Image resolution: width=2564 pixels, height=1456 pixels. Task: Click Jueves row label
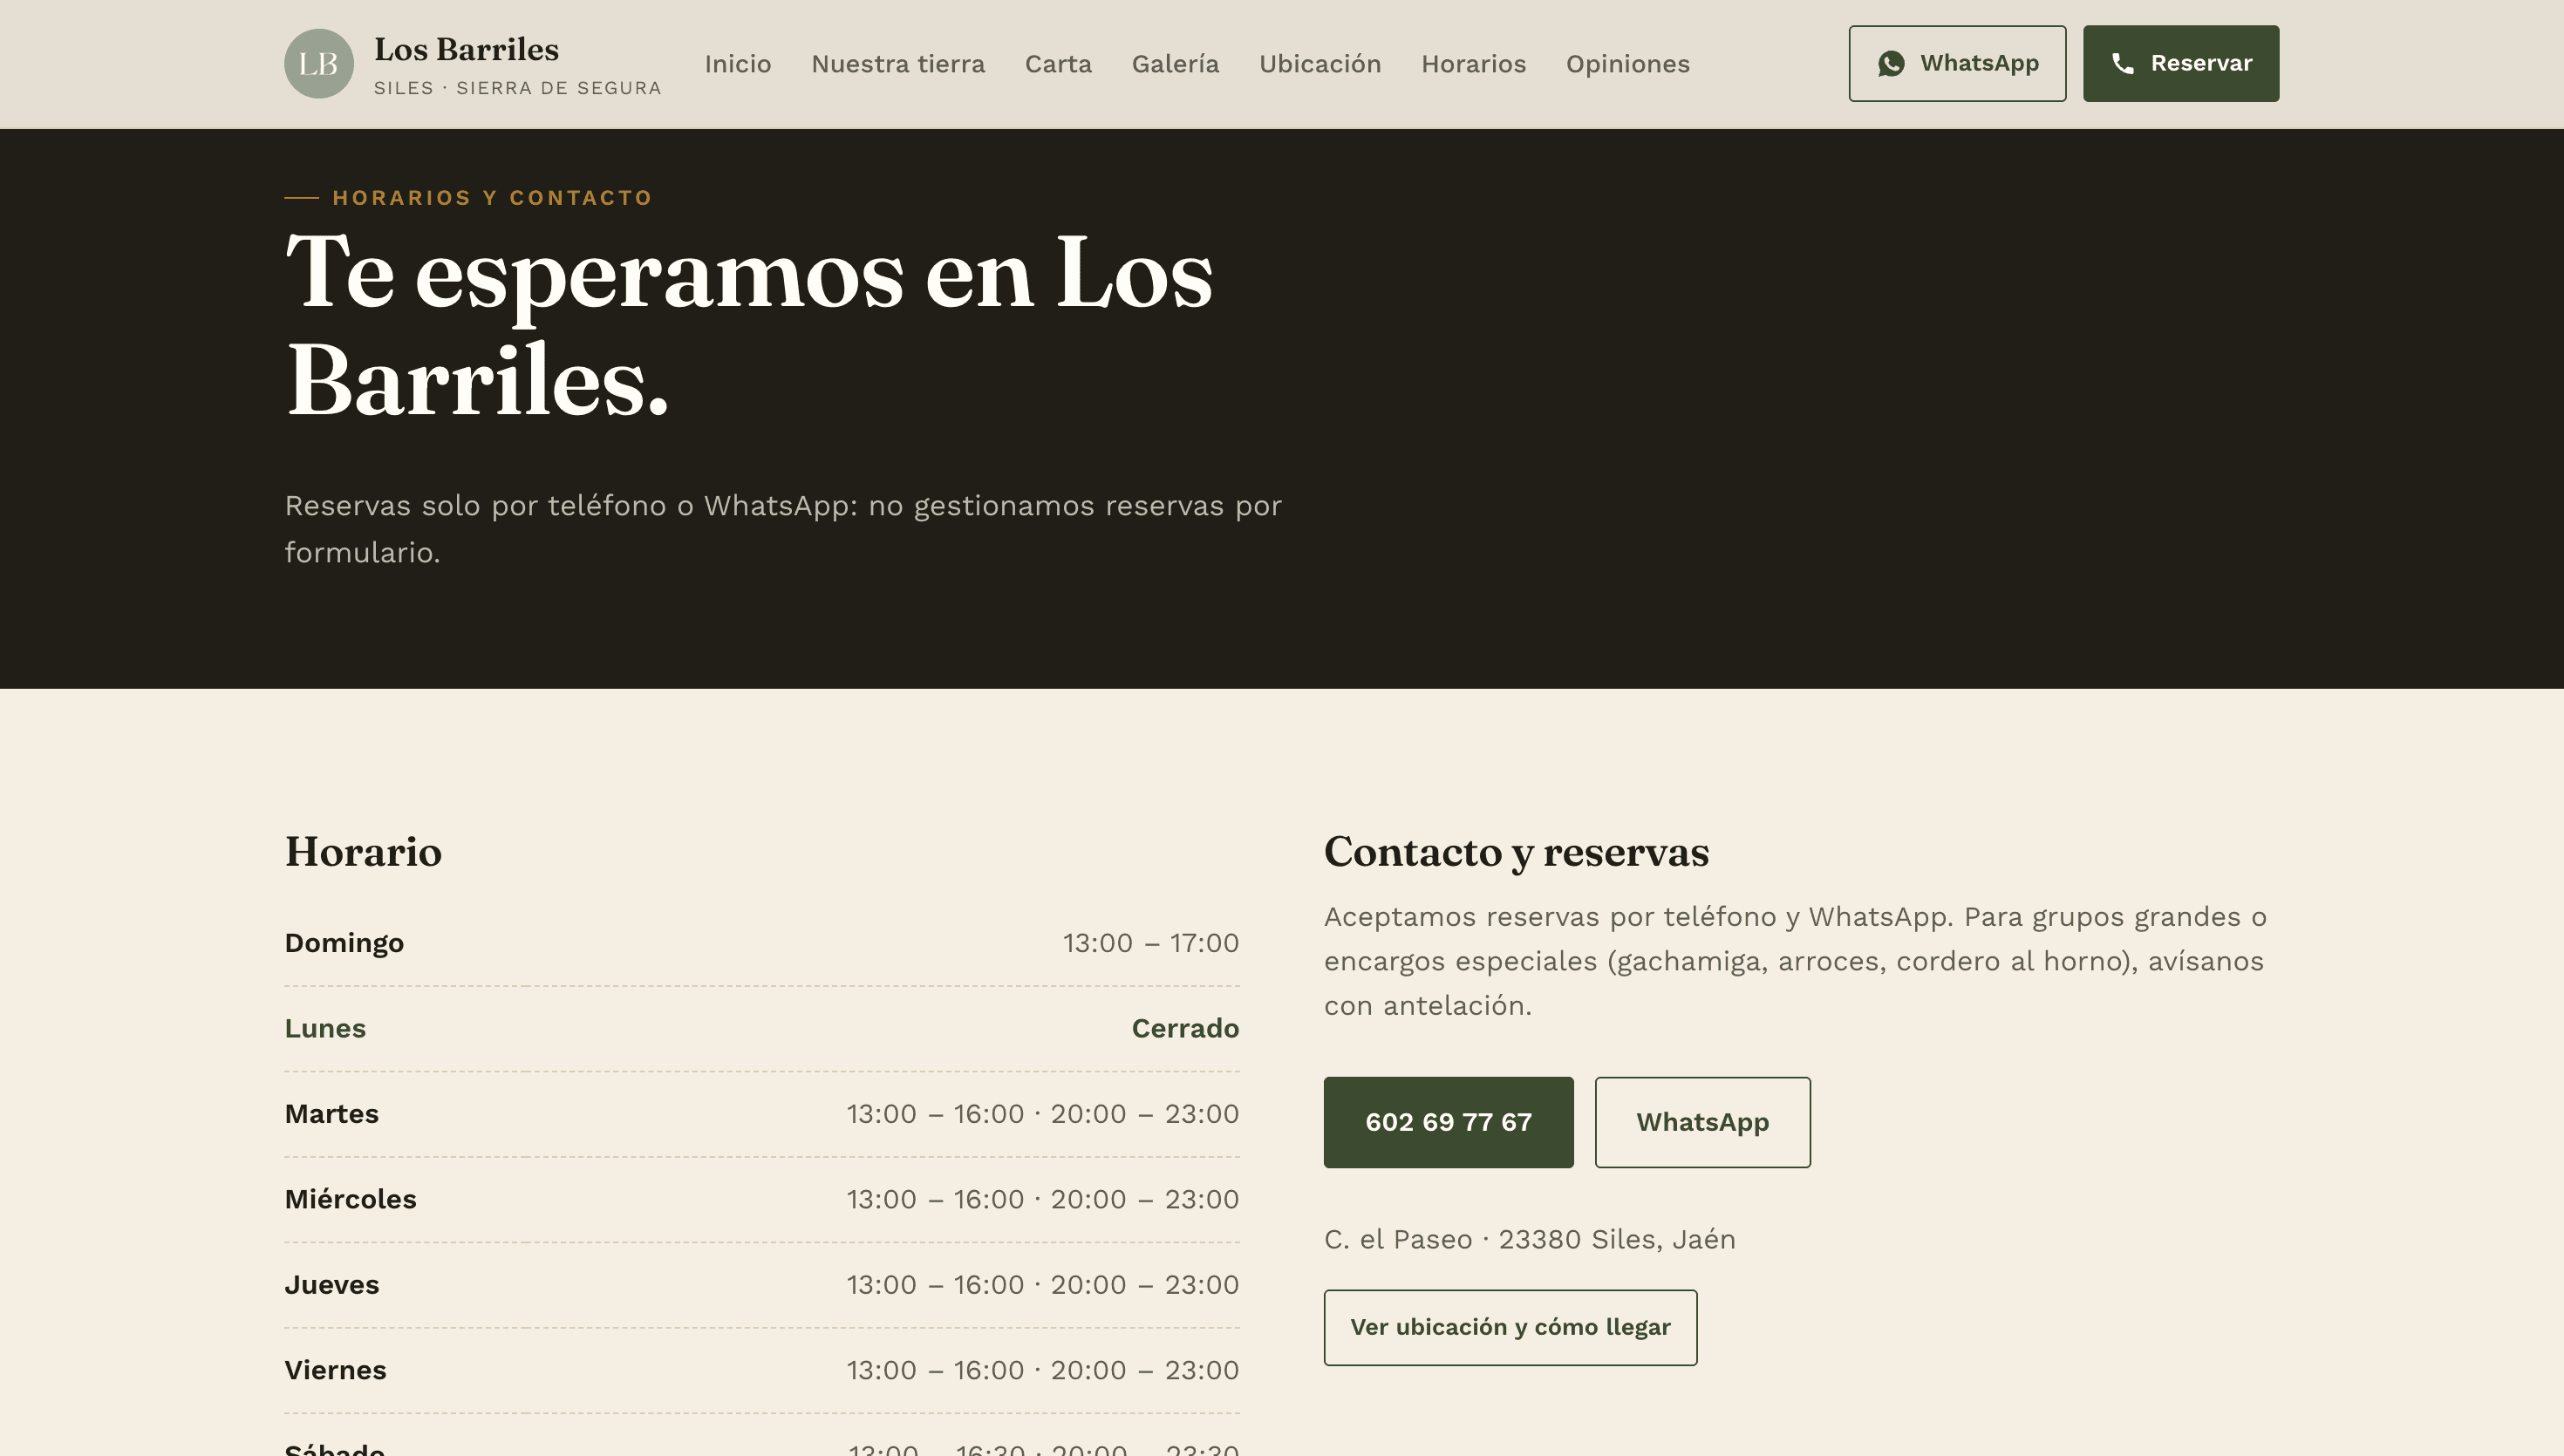(331, 1285)
